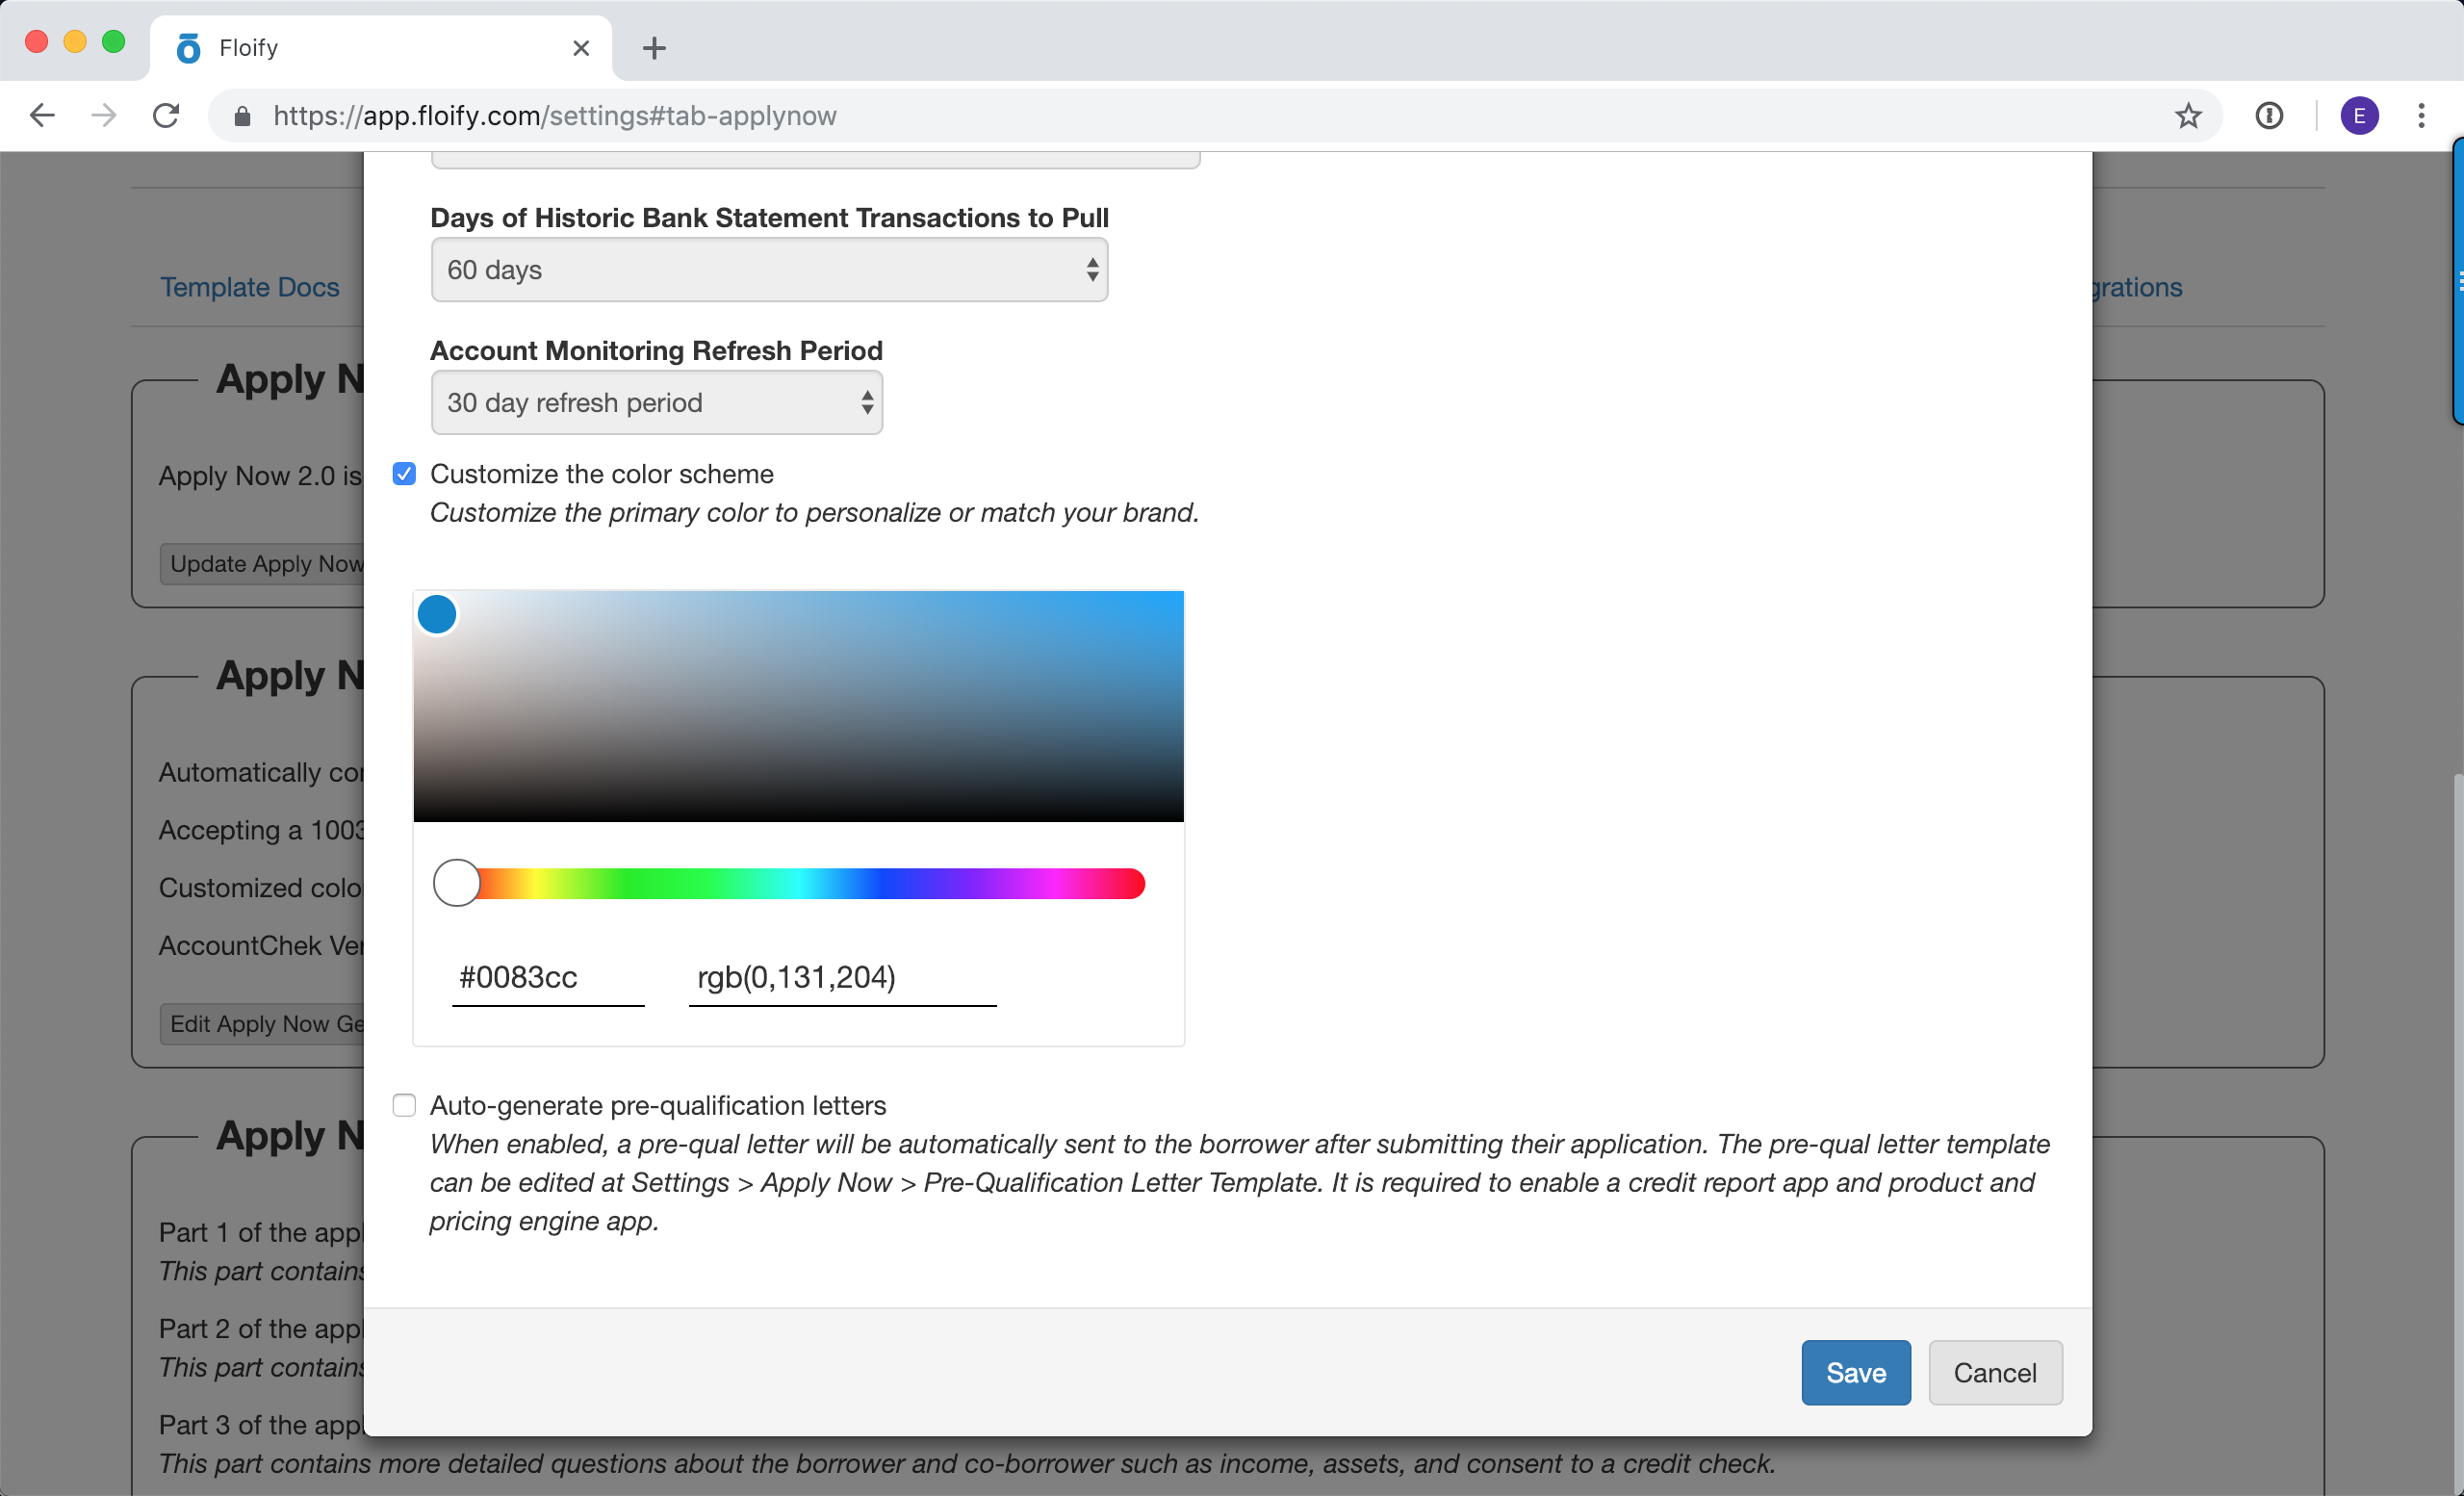Open the 60 days dropdown
This screenshot has height=1496, width=2464.
pyautogui.click(x=769, y=270)
